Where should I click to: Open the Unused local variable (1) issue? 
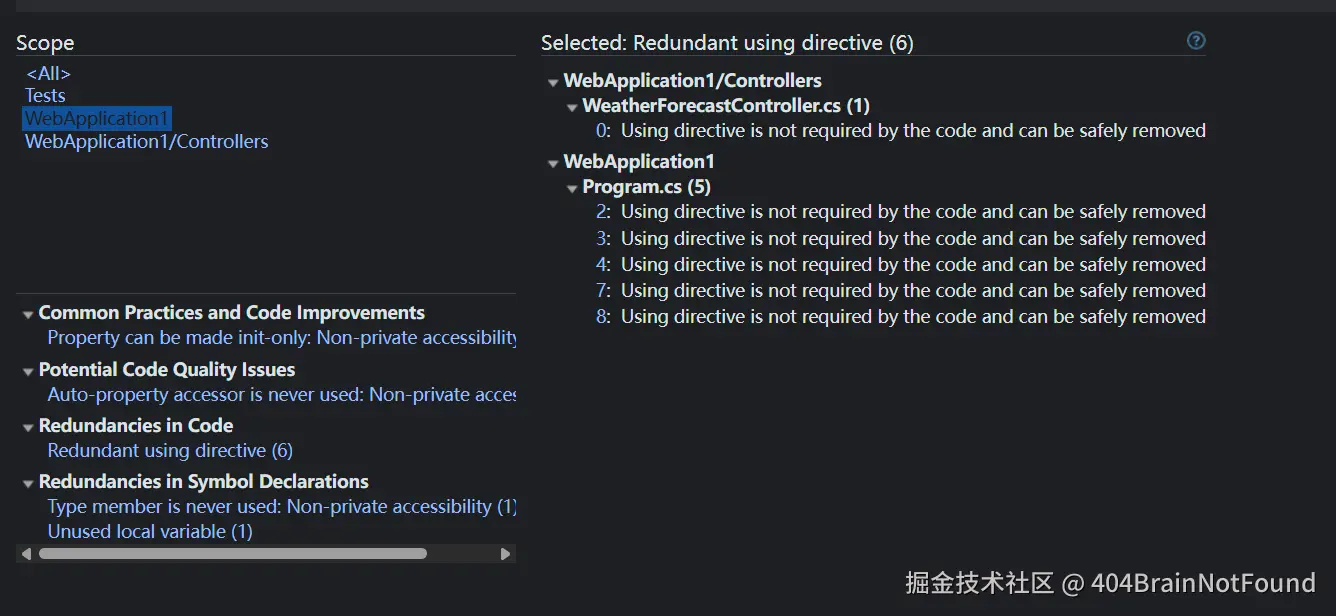tap(150, 532)
